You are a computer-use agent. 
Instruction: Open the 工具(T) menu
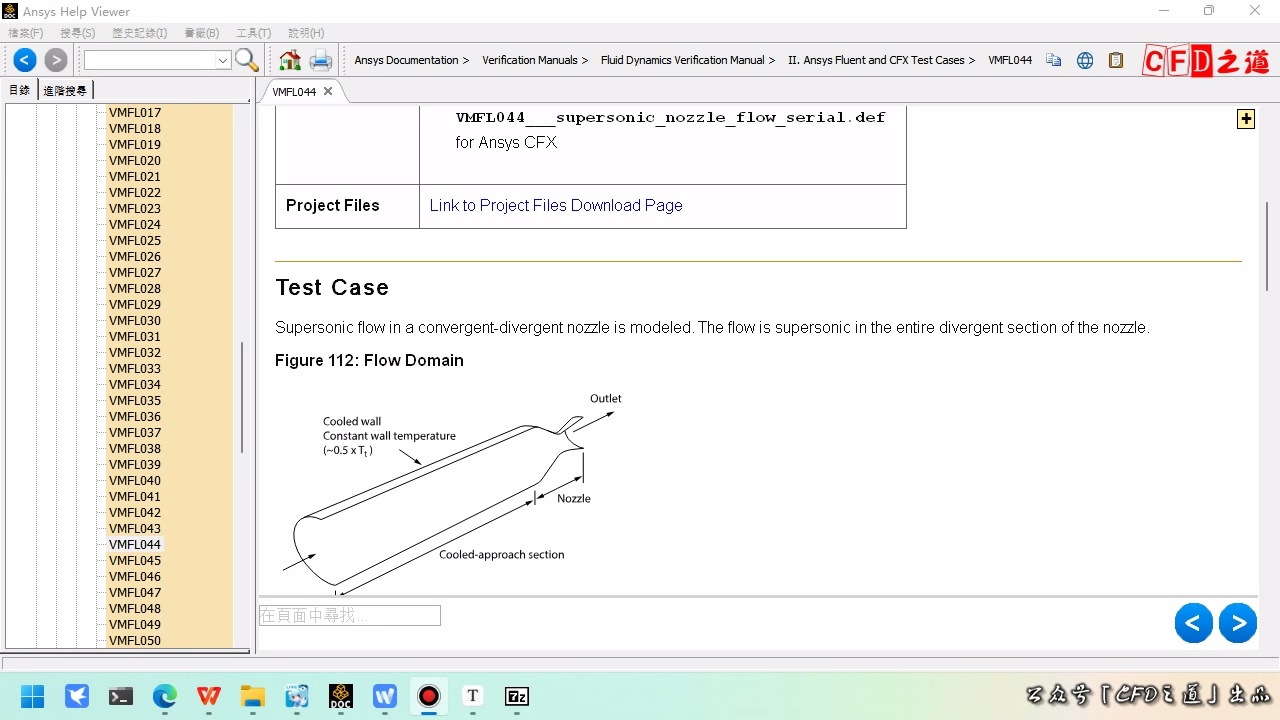tap(253, 33)
